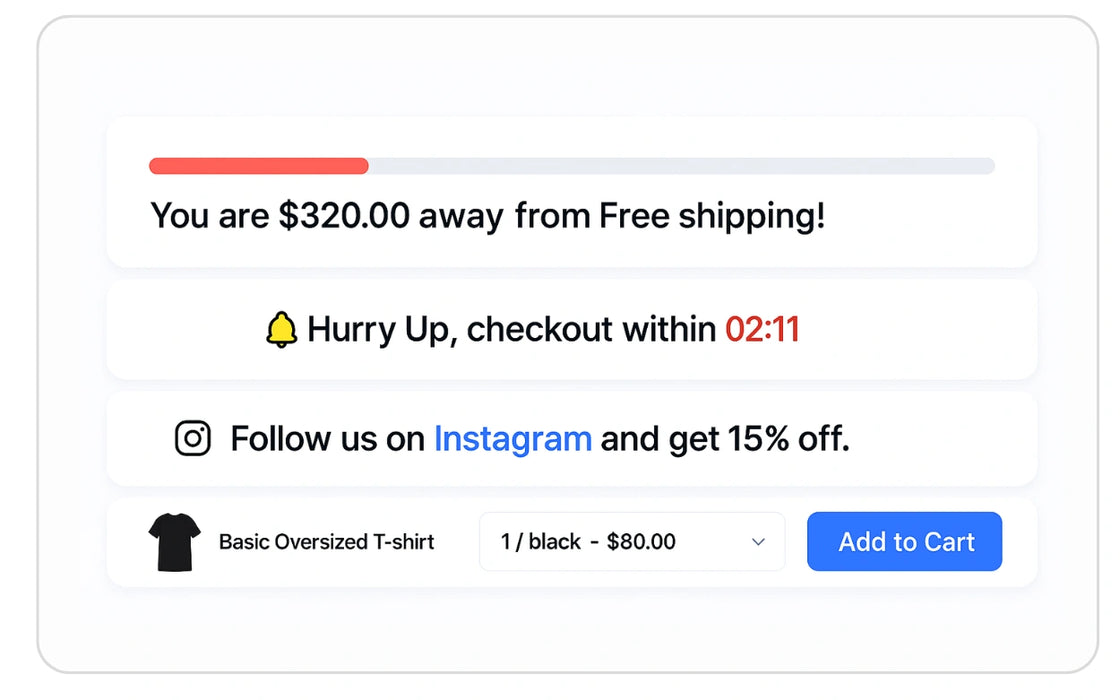1120x700 pixels.
Task: Click the blue Instagram link
Action: pos(513,438)
